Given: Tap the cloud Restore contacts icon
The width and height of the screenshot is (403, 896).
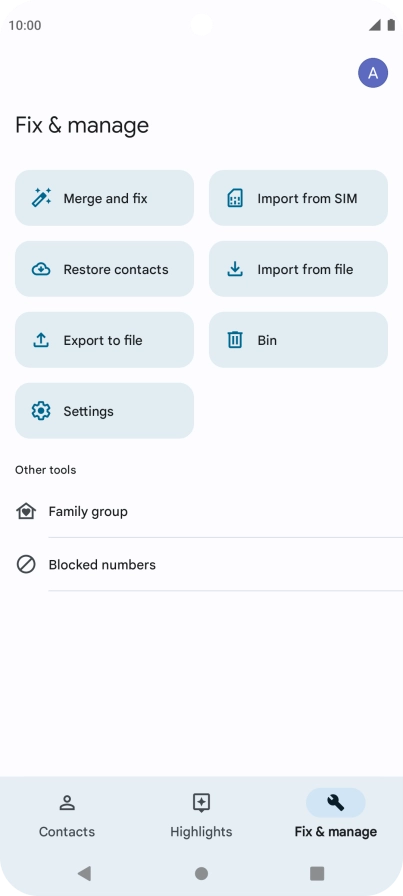Looking at the screenshot, I should click(41, 269).
